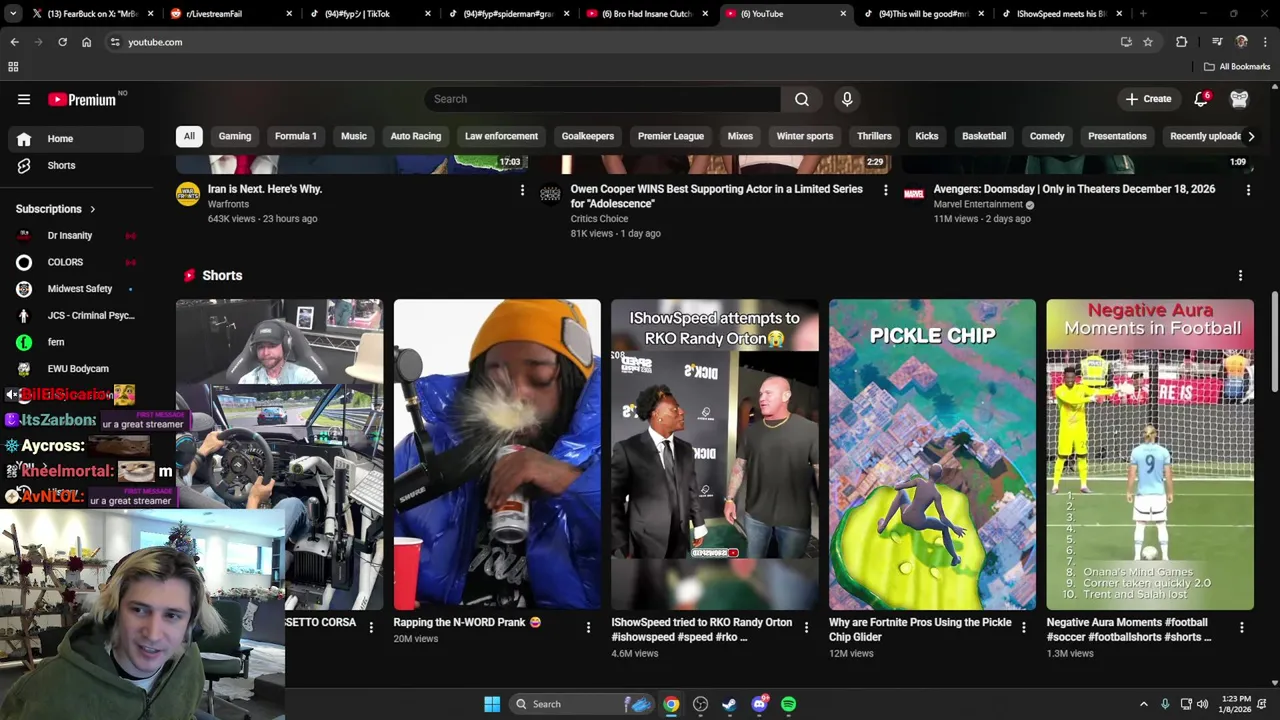The width and height of the screenshot is (1280, 720).
Task: Select the Basketball chip
Action: (984, 136)
